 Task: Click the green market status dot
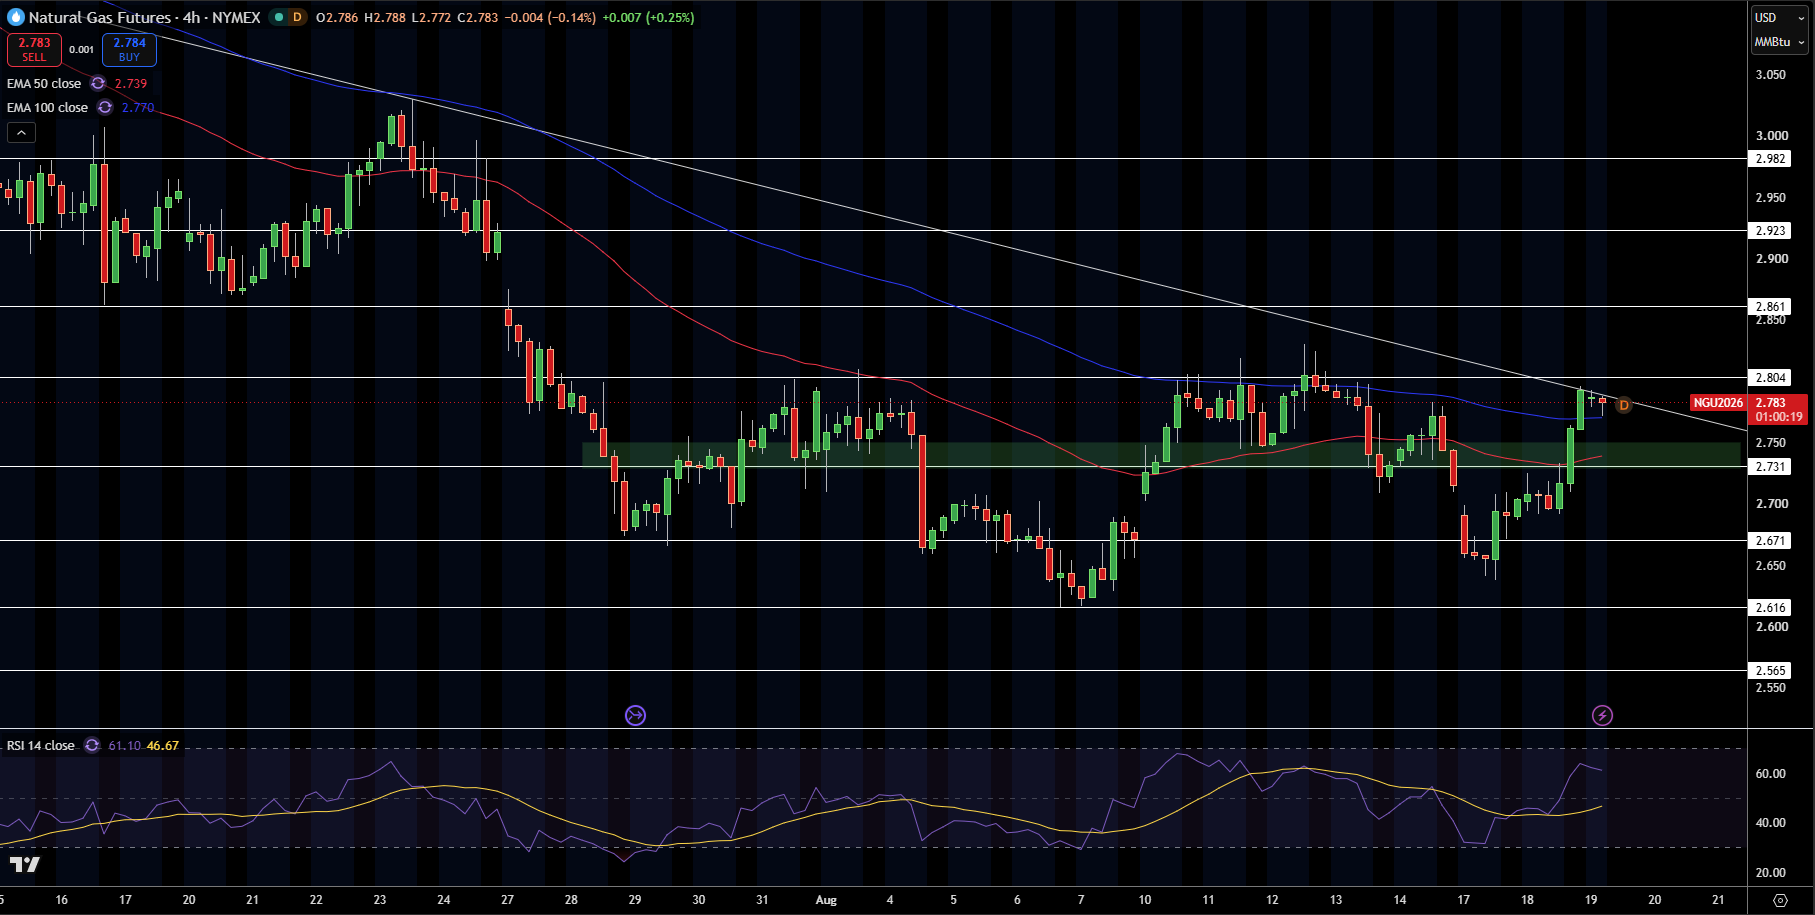pos(279,17)
